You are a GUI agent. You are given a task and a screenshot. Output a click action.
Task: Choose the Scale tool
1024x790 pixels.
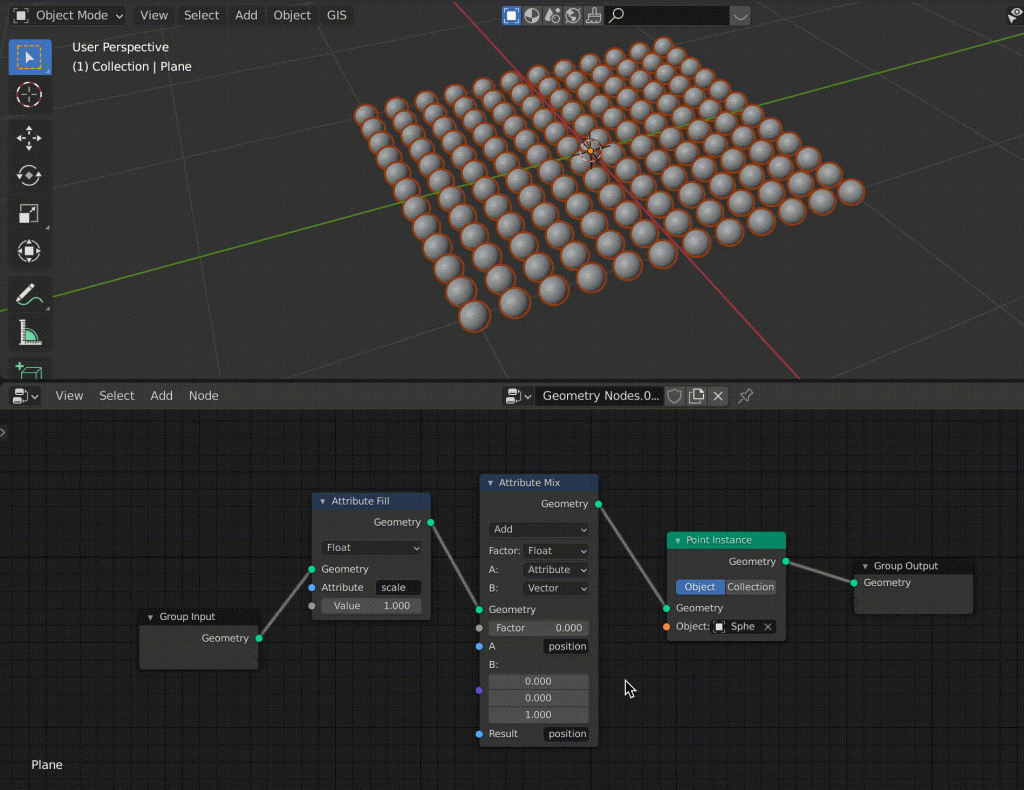[30, 213]
